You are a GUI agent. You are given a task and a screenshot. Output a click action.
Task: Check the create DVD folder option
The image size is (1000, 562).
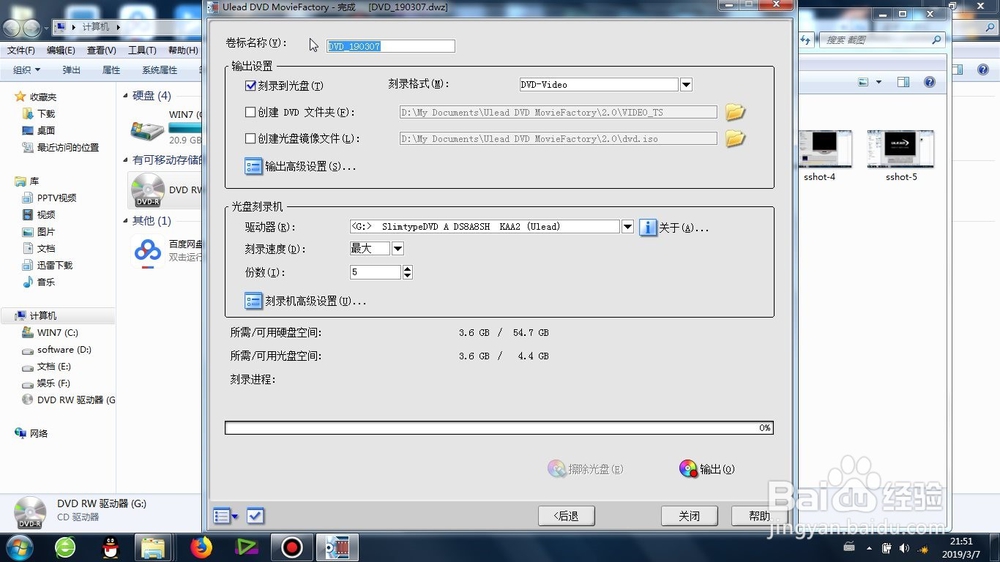point(251,112)
